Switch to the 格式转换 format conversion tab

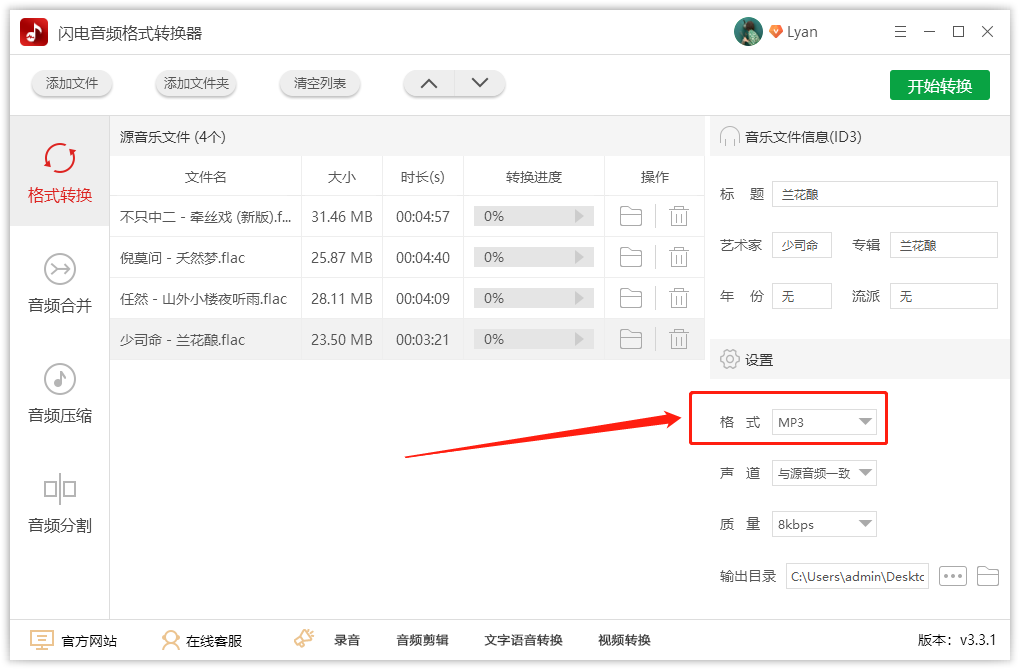[60, 172]
